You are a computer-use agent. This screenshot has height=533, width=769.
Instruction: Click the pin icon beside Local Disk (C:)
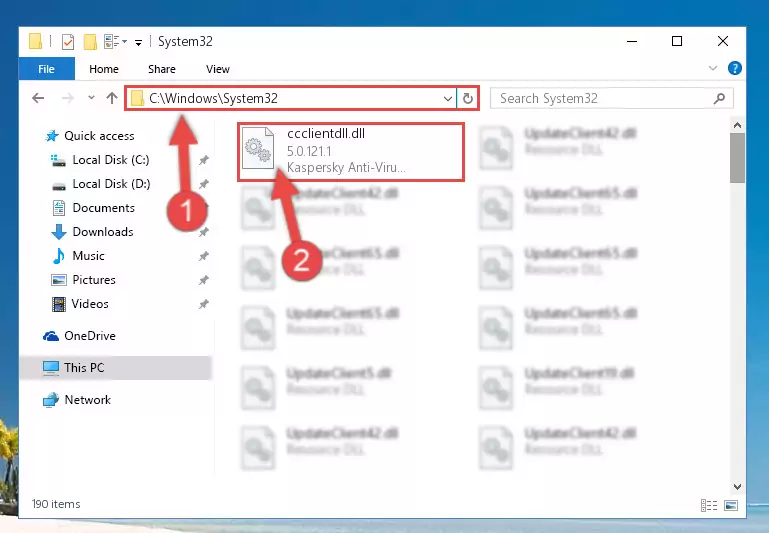204,160
